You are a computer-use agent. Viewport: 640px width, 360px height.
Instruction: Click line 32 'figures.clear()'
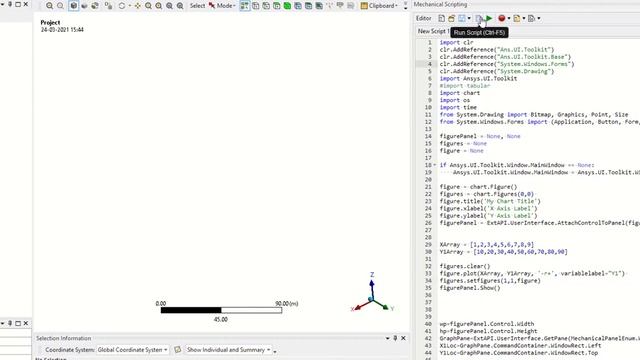465,267
